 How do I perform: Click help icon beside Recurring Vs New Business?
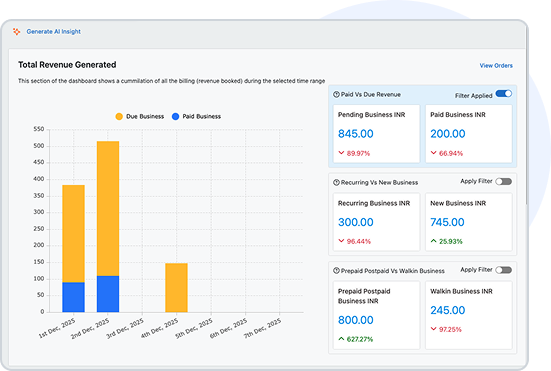(336, 183)
